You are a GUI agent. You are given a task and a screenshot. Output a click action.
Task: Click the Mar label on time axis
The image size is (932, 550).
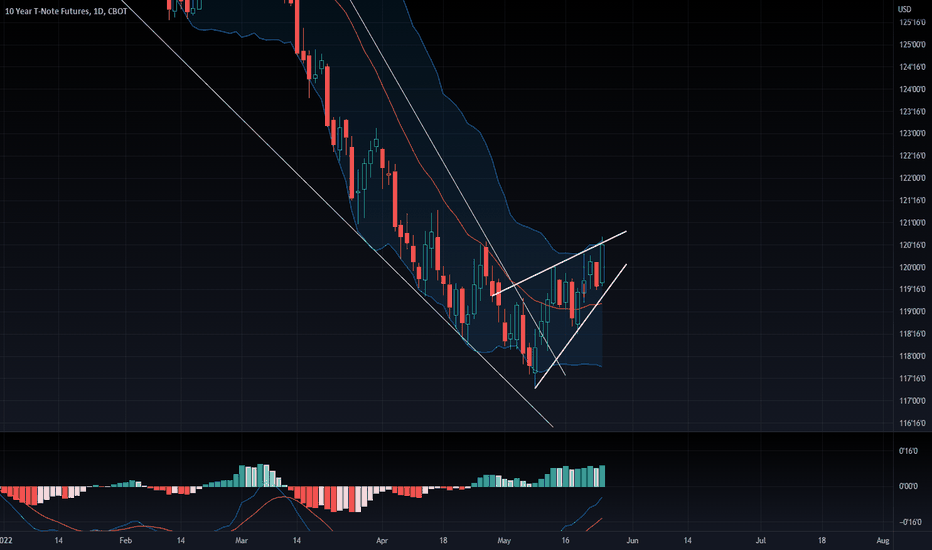241,540
